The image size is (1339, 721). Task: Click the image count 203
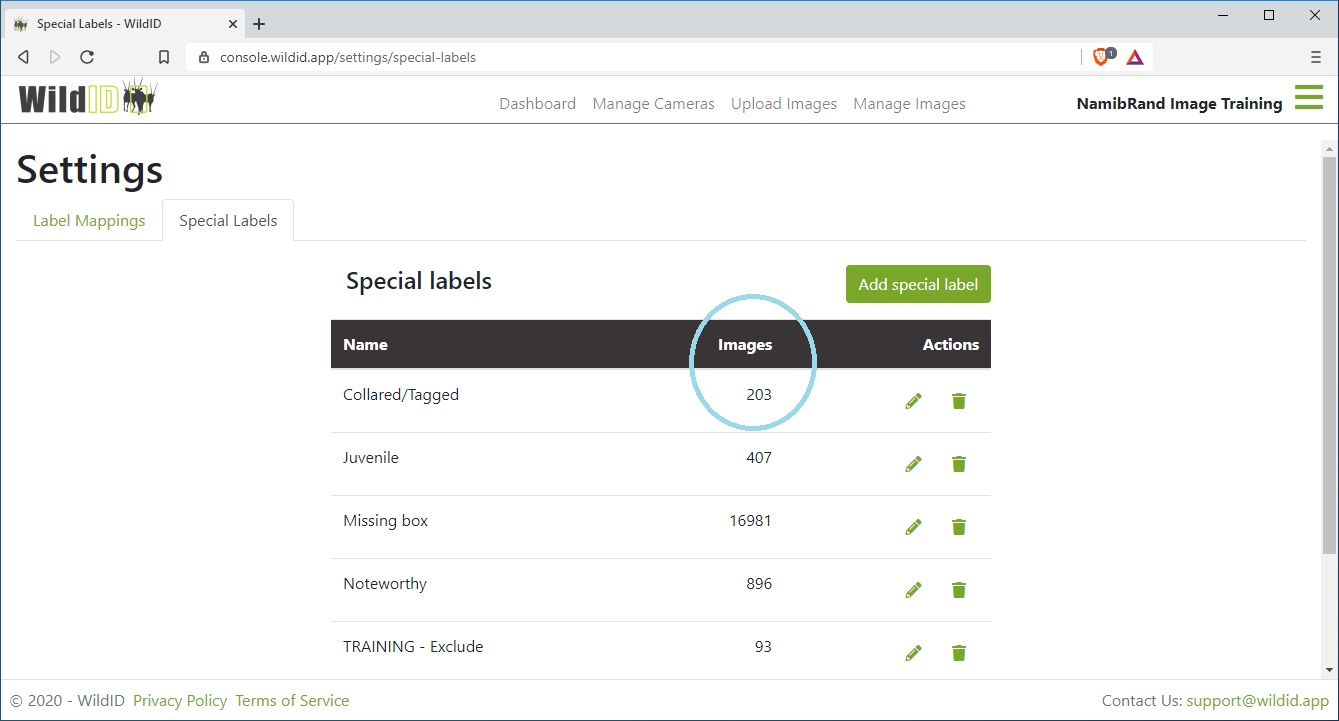(759, 395)
